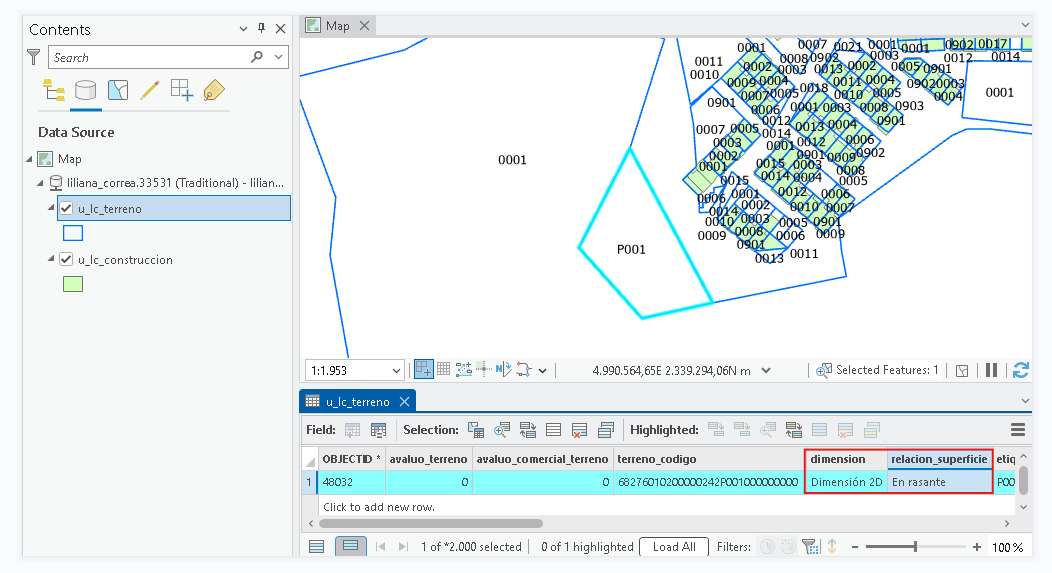Open the coordinate display units dropdown
The image size is (1052, 573).
pos(766,370)
